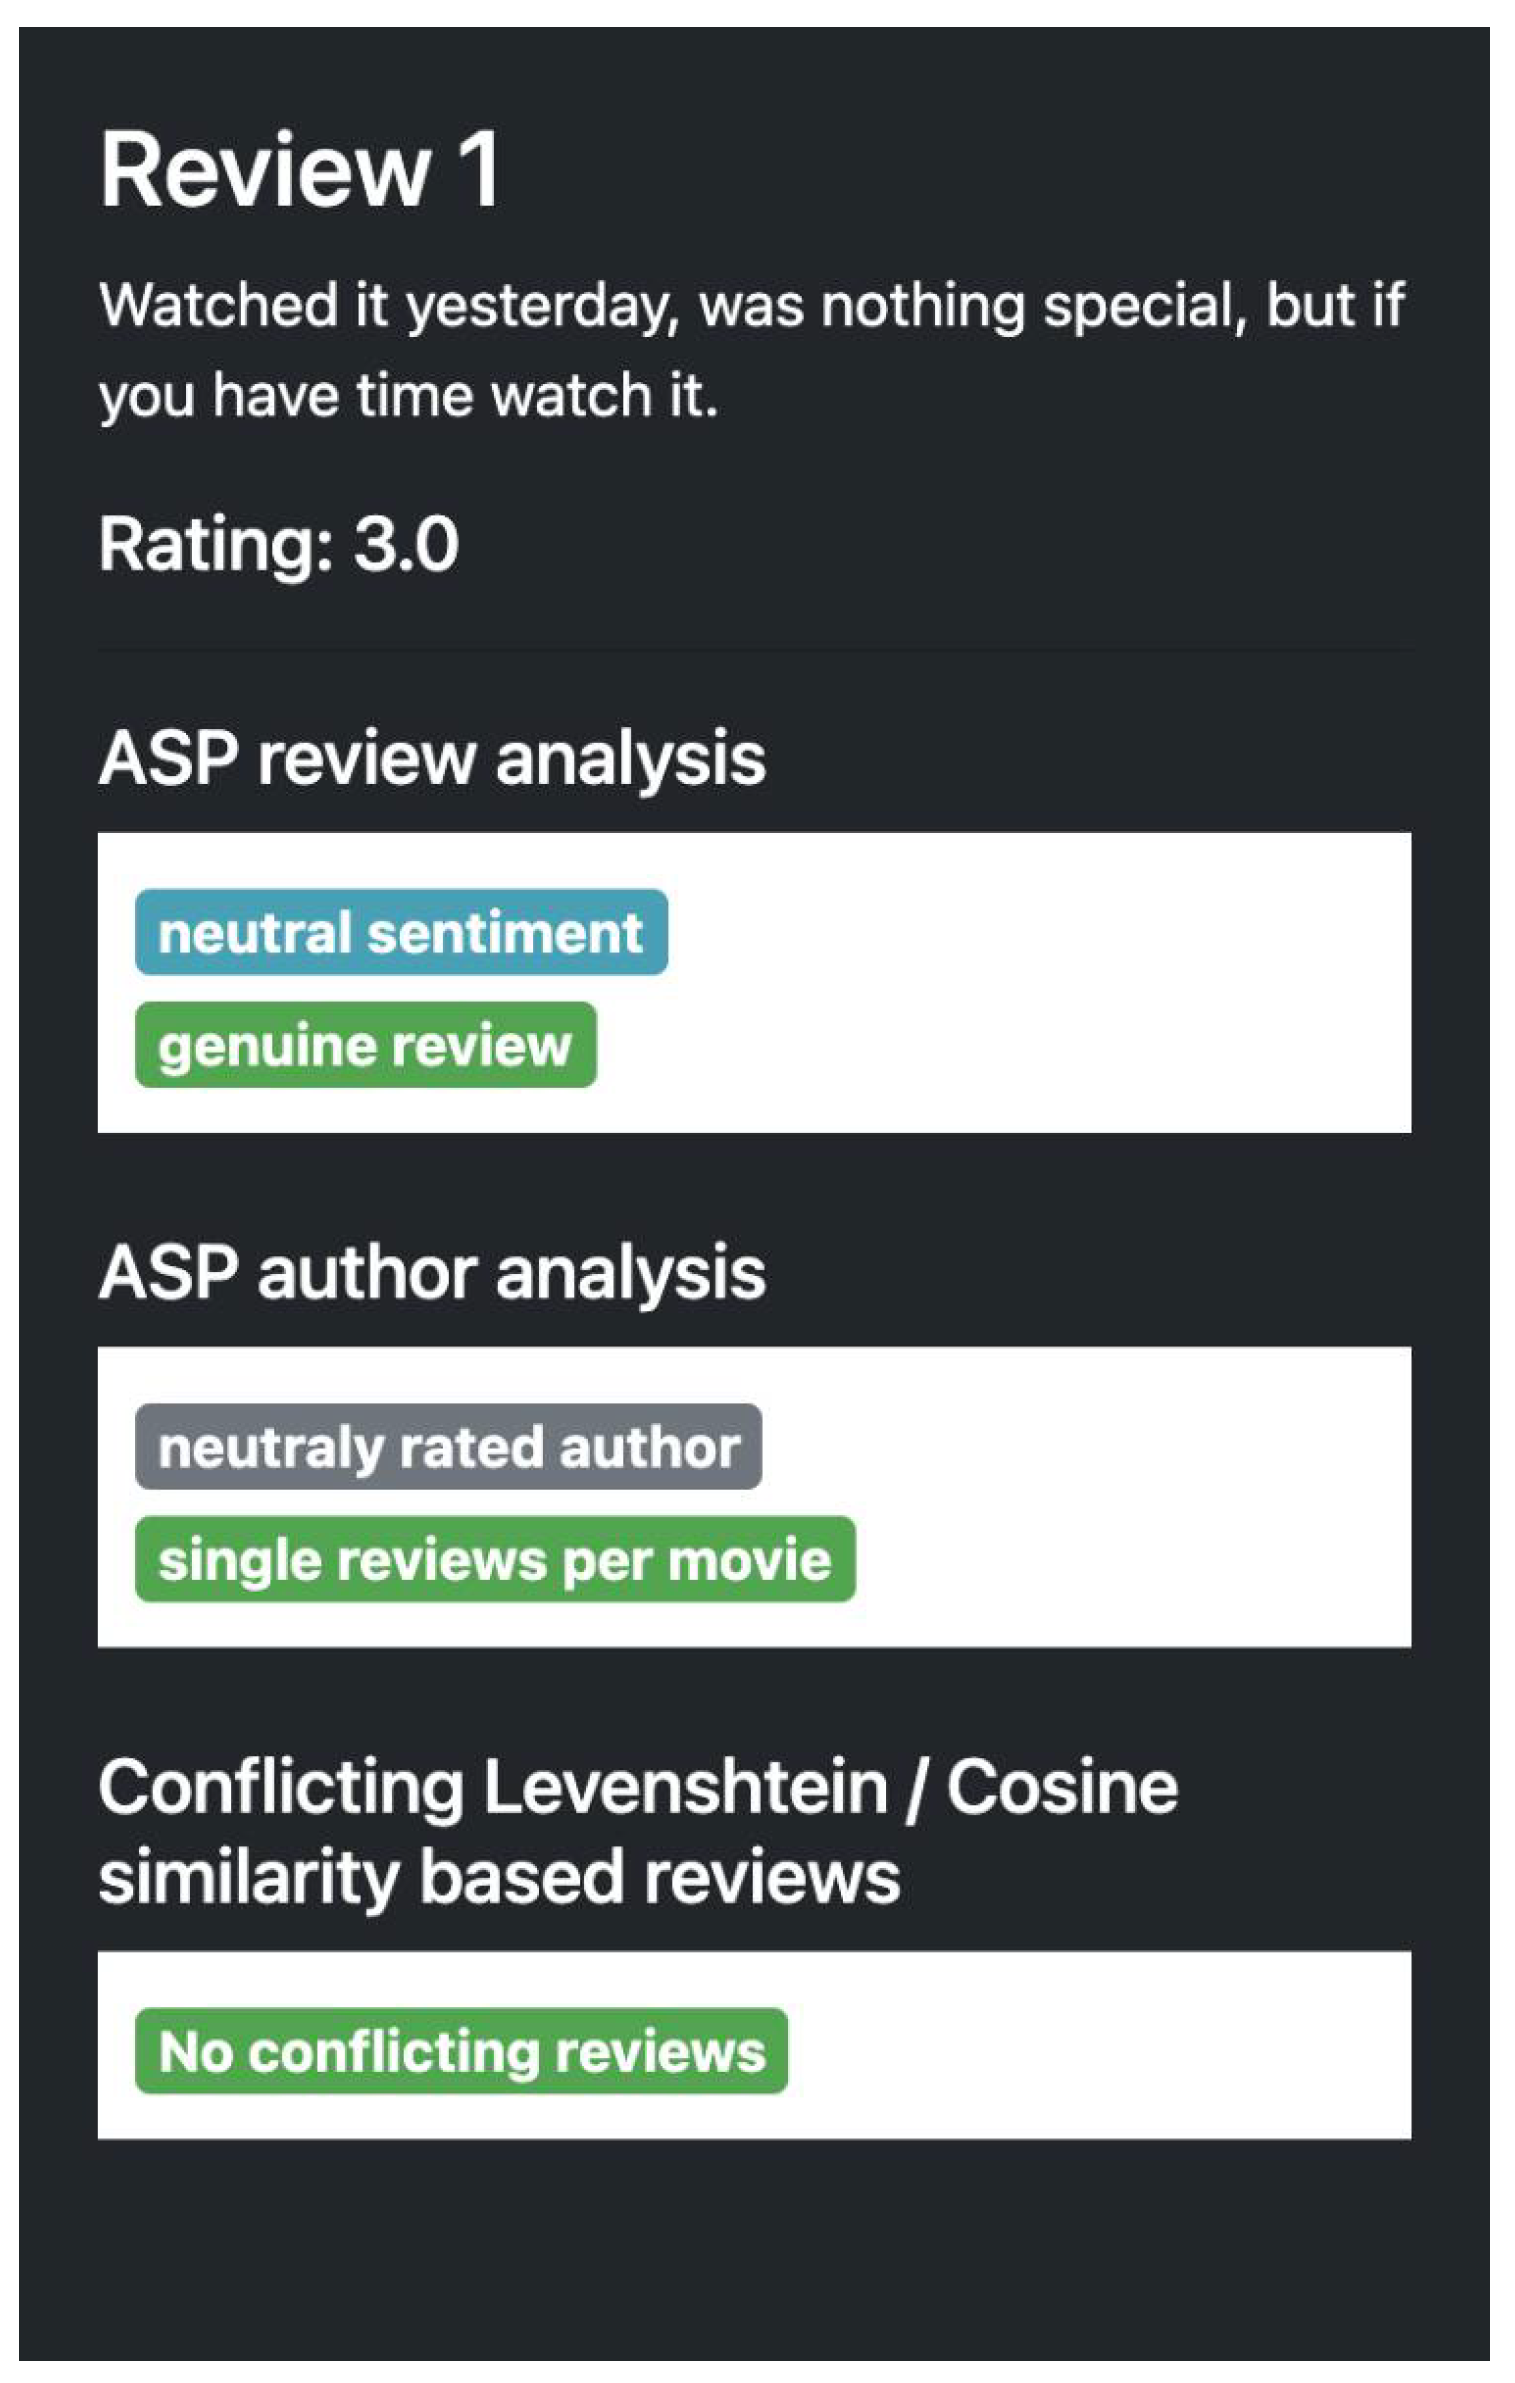Click the blue "neutral sentiment" badge

point(401,932)
